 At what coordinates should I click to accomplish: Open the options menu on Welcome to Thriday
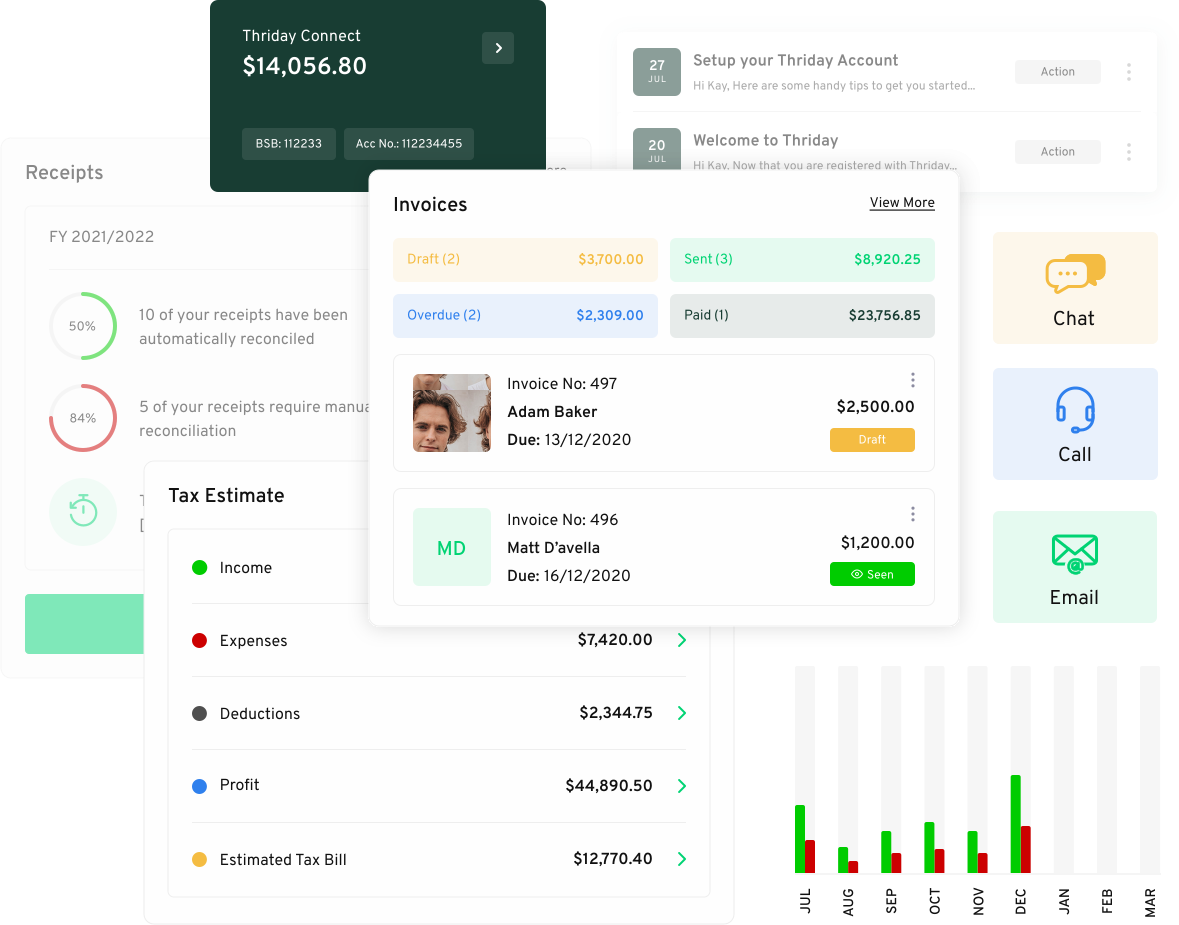1129,151
